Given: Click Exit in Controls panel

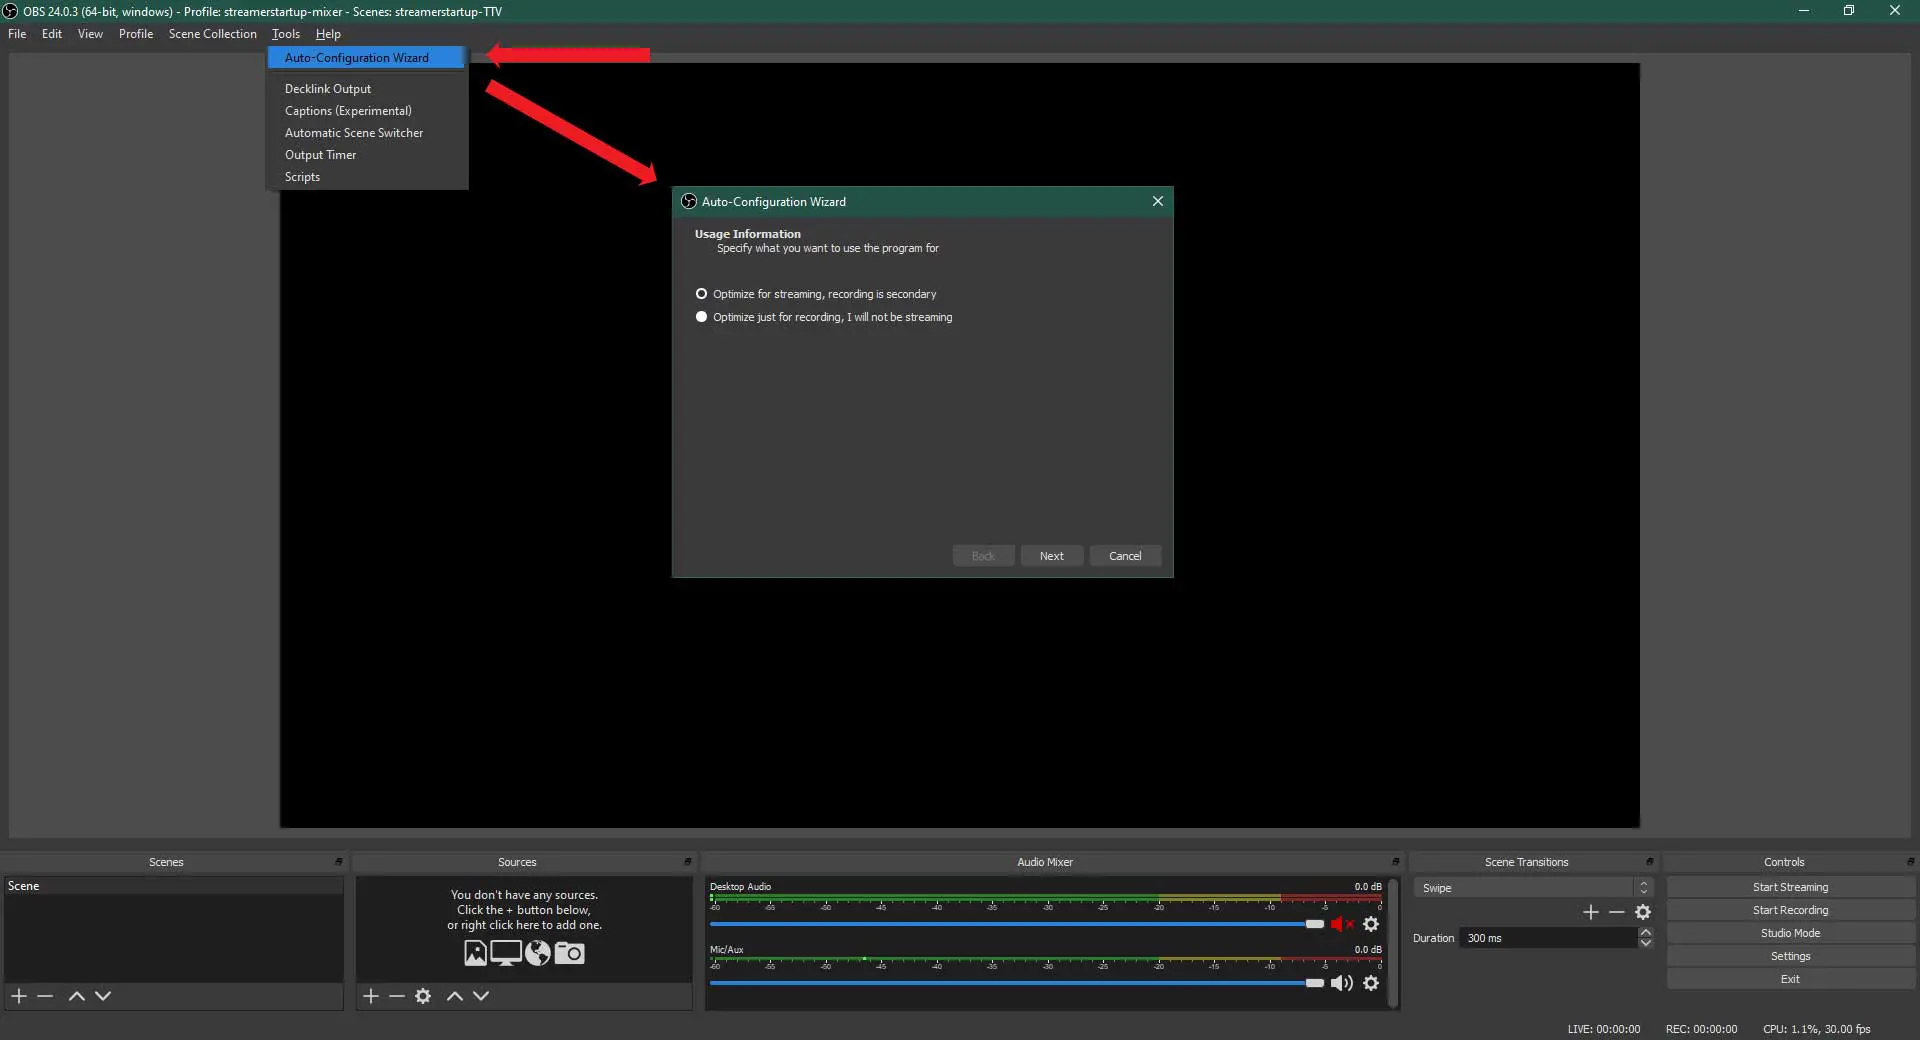Looking at the screenshot, I should tap(1790, 979).
